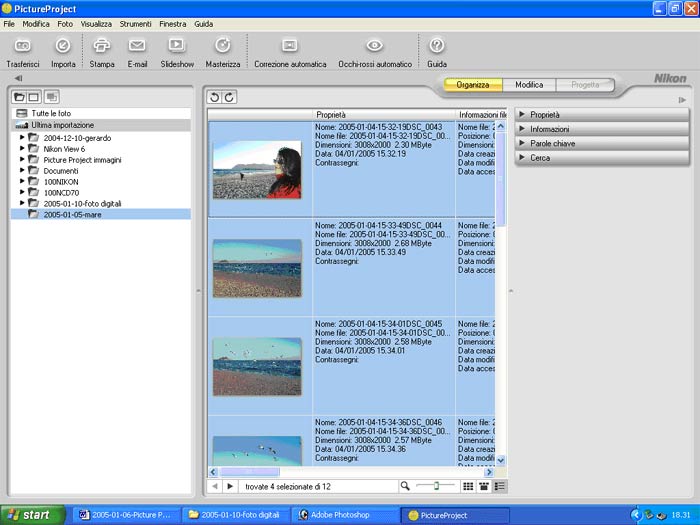
Task: Open the Guida menu
Action: (x=203, y=24)
